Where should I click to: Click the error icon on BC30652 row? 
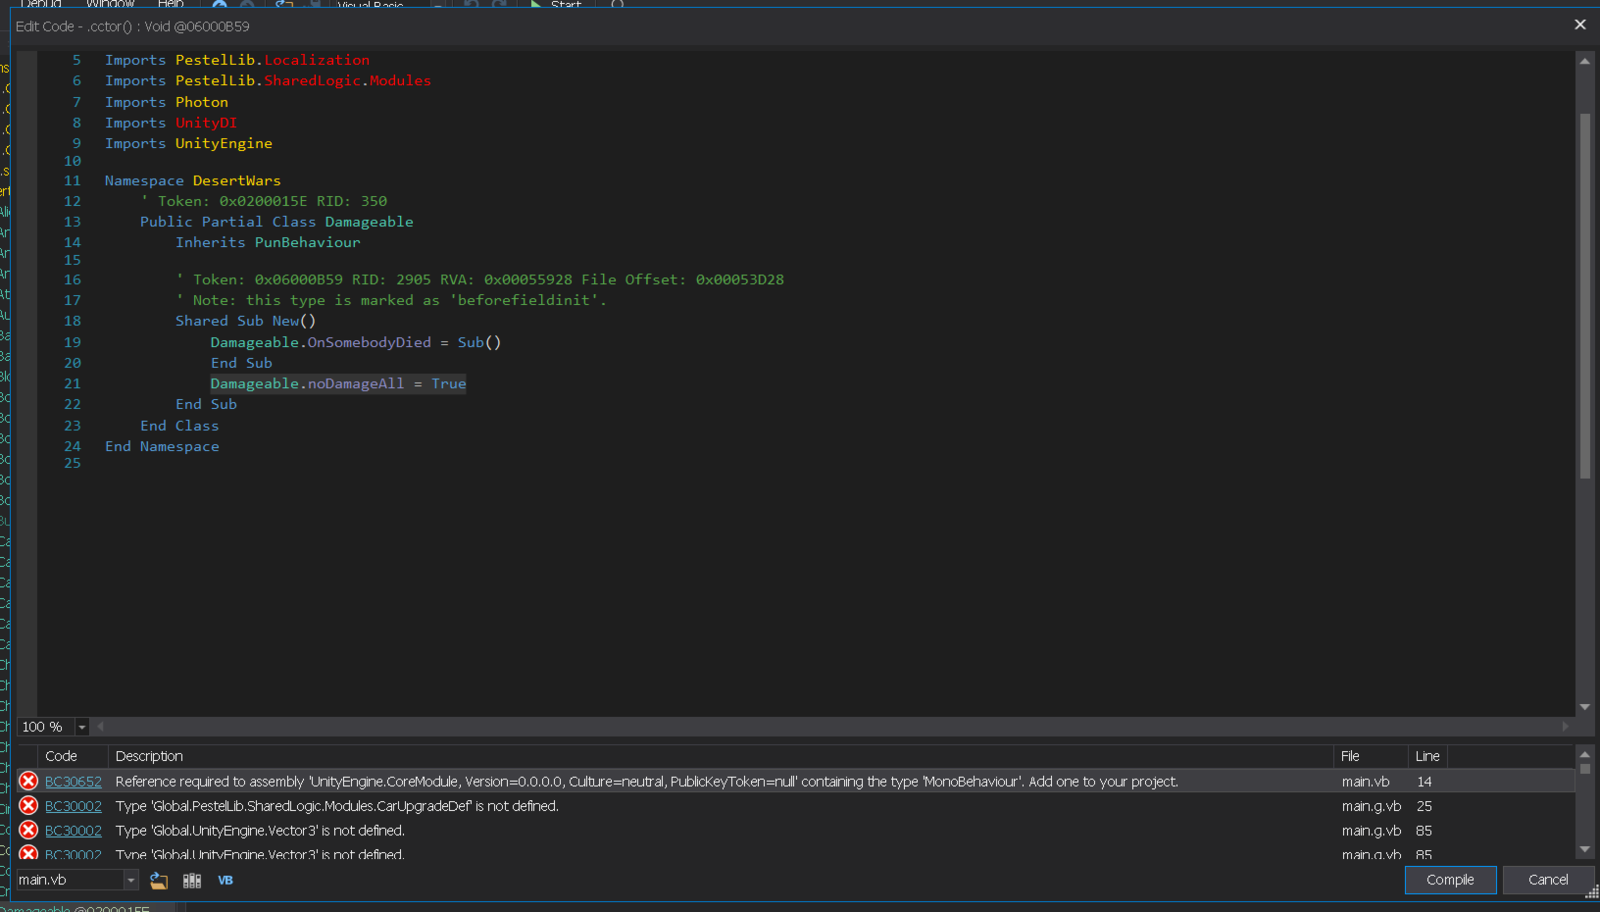coord(28,781)
